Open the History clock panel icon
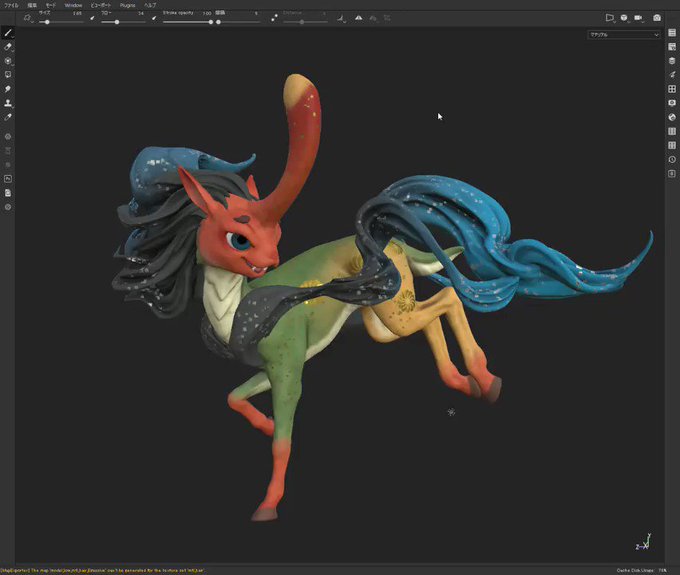 point(672,159)
